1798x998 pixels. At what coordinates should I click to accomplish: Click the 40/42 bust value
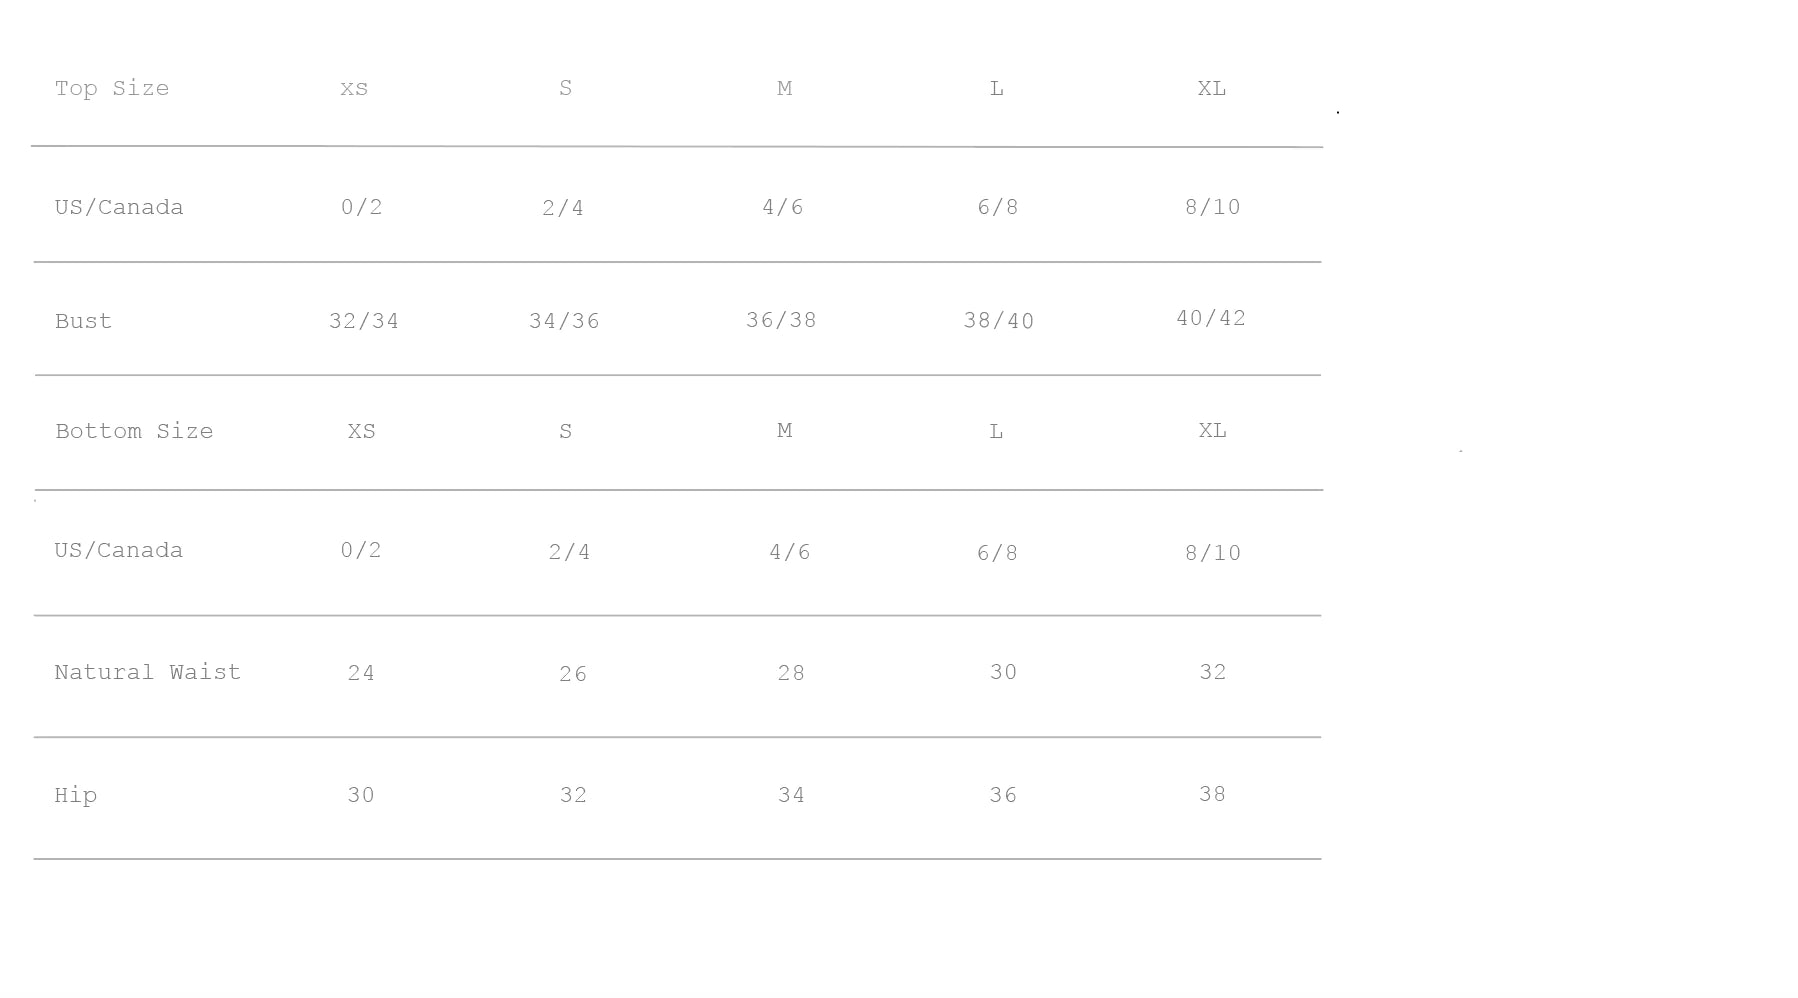pos(1211,319)
